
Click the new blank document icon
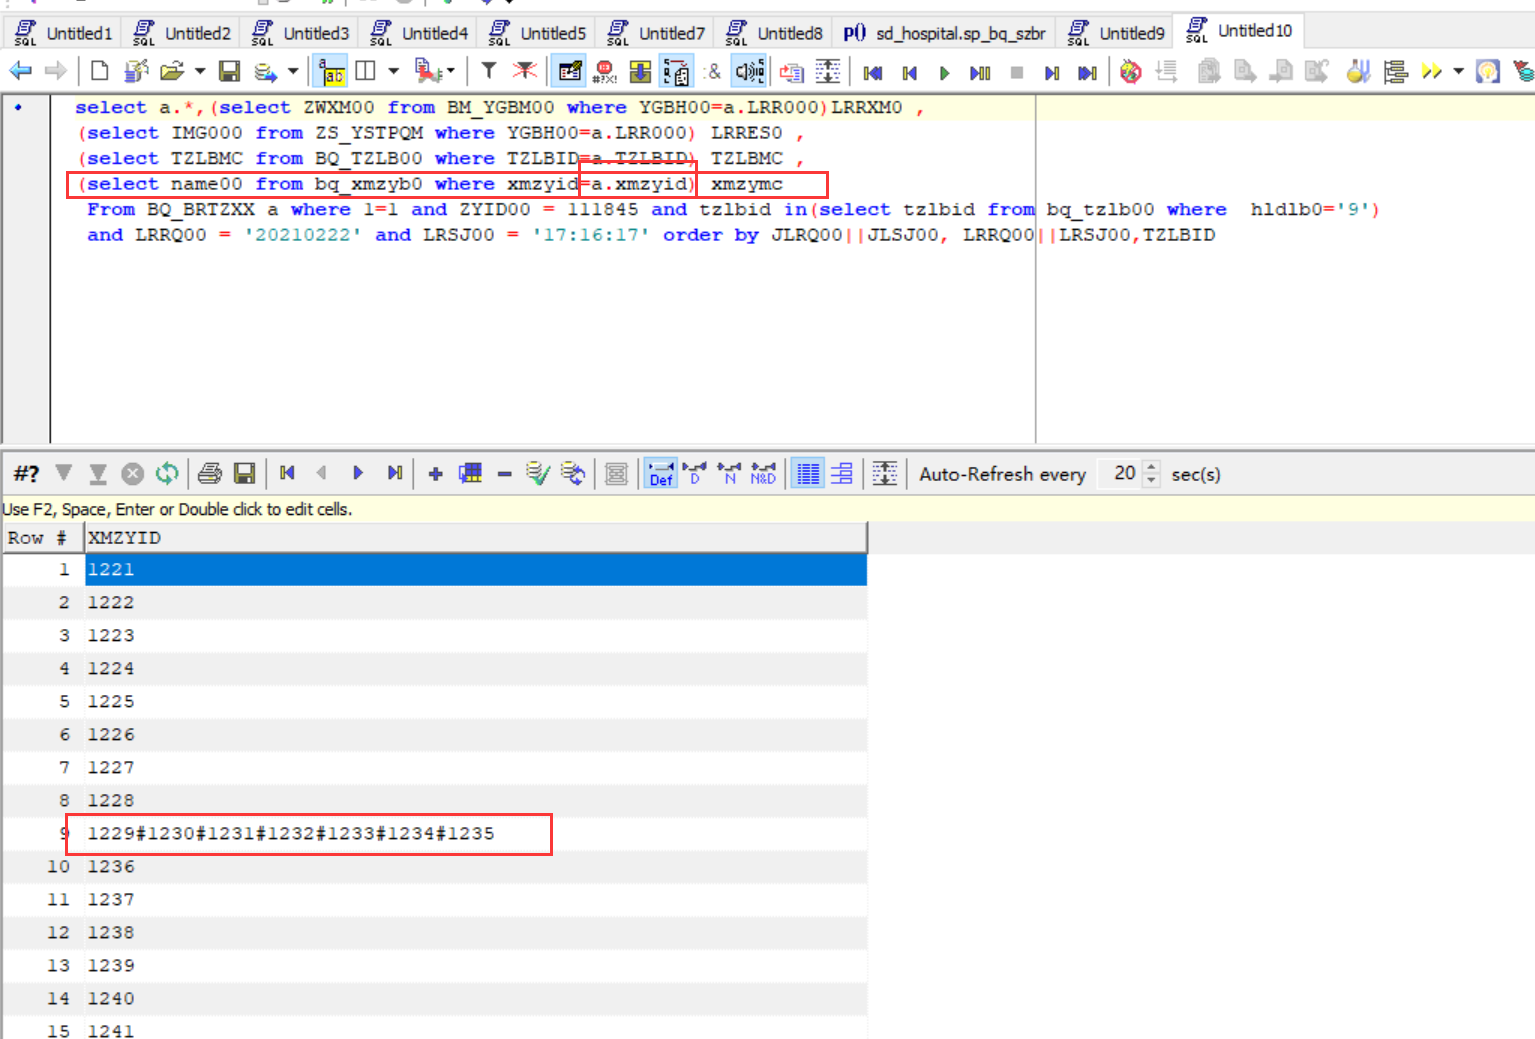[99, 71]
